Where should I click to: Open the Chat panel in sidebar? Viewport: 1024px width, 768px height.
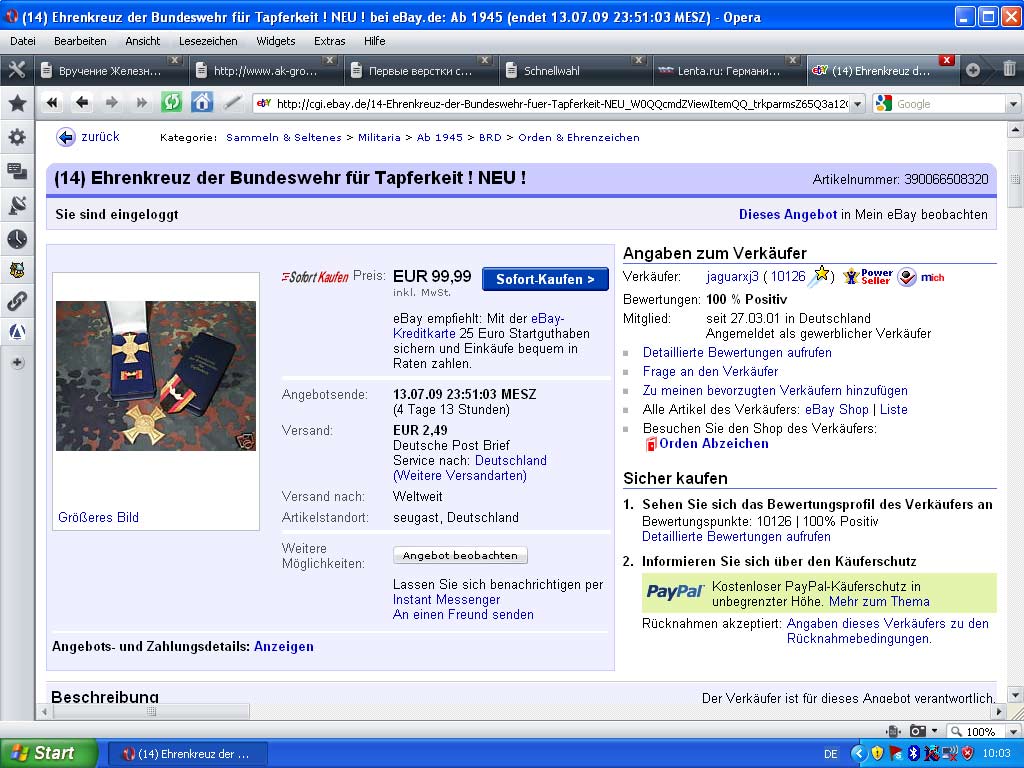pos(17,171)
